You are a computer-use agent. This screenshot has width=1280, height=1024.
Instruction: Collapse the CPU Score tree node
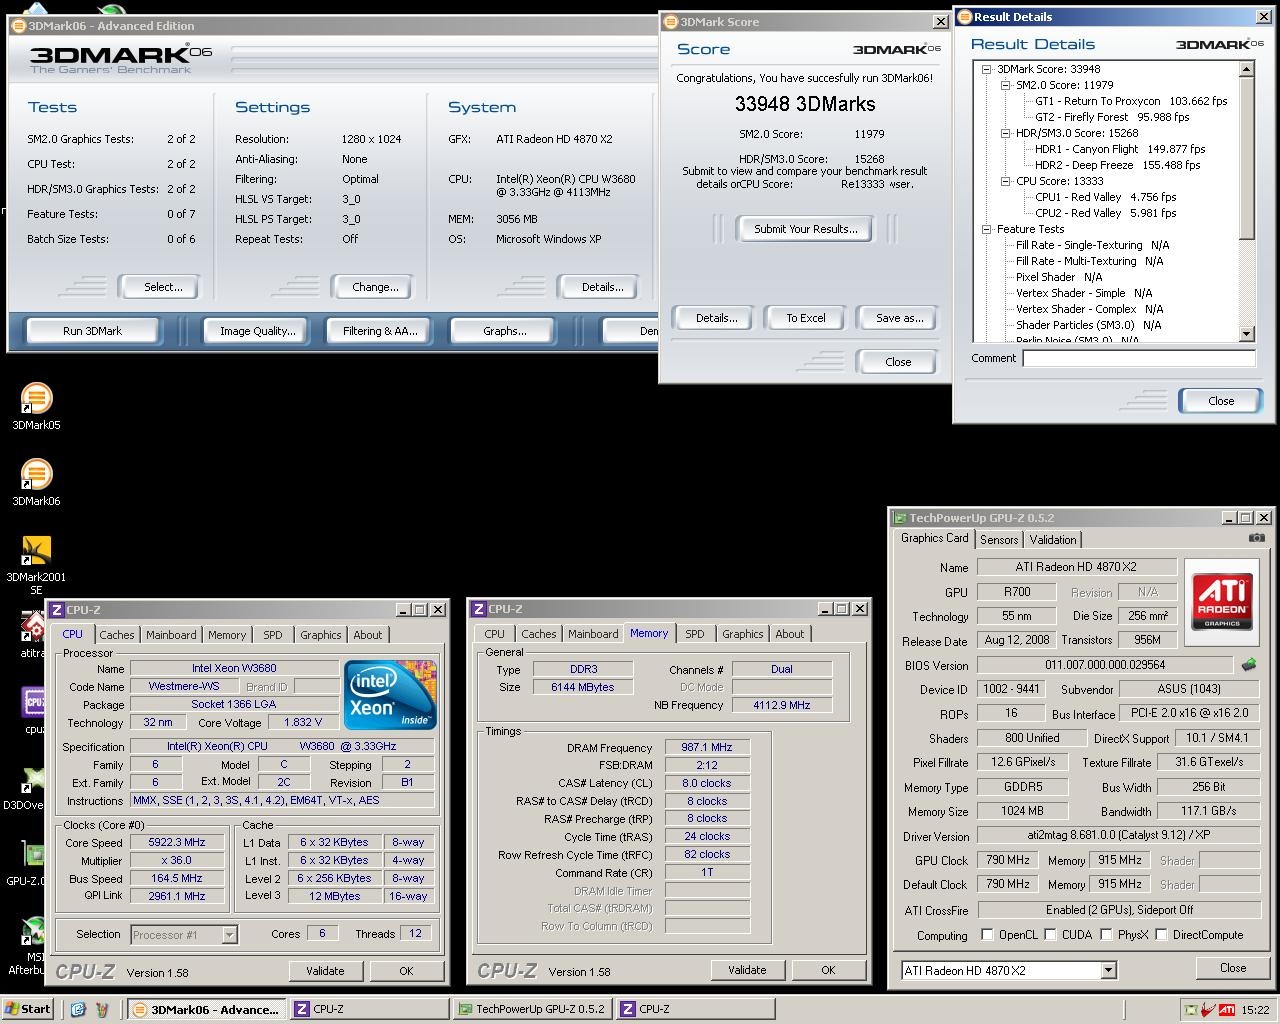(1006, 182)
